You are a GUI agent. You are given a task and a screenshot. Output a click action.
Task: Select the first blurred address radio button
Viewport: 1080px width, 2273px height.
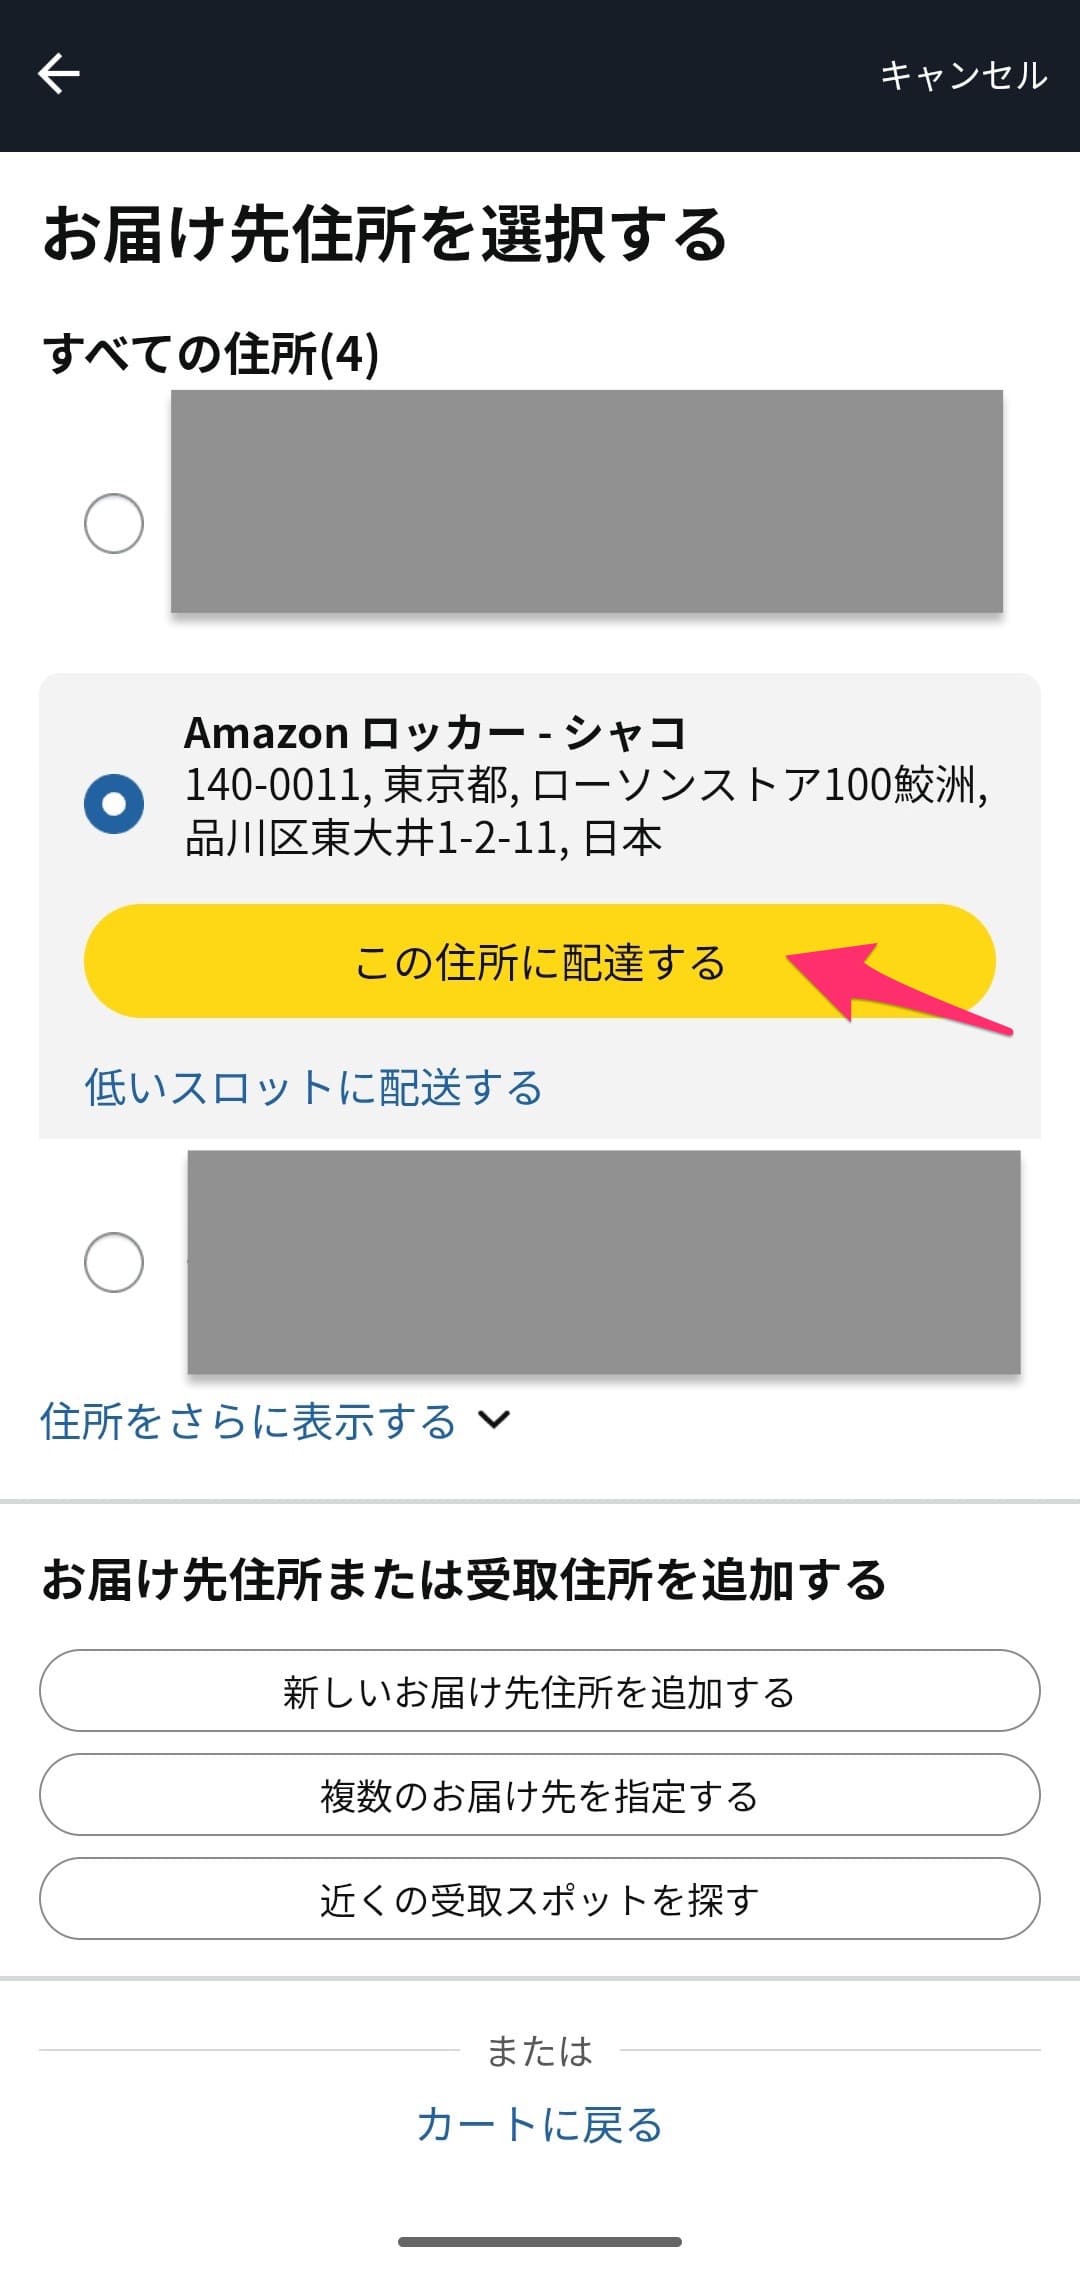tap(115, 520)
